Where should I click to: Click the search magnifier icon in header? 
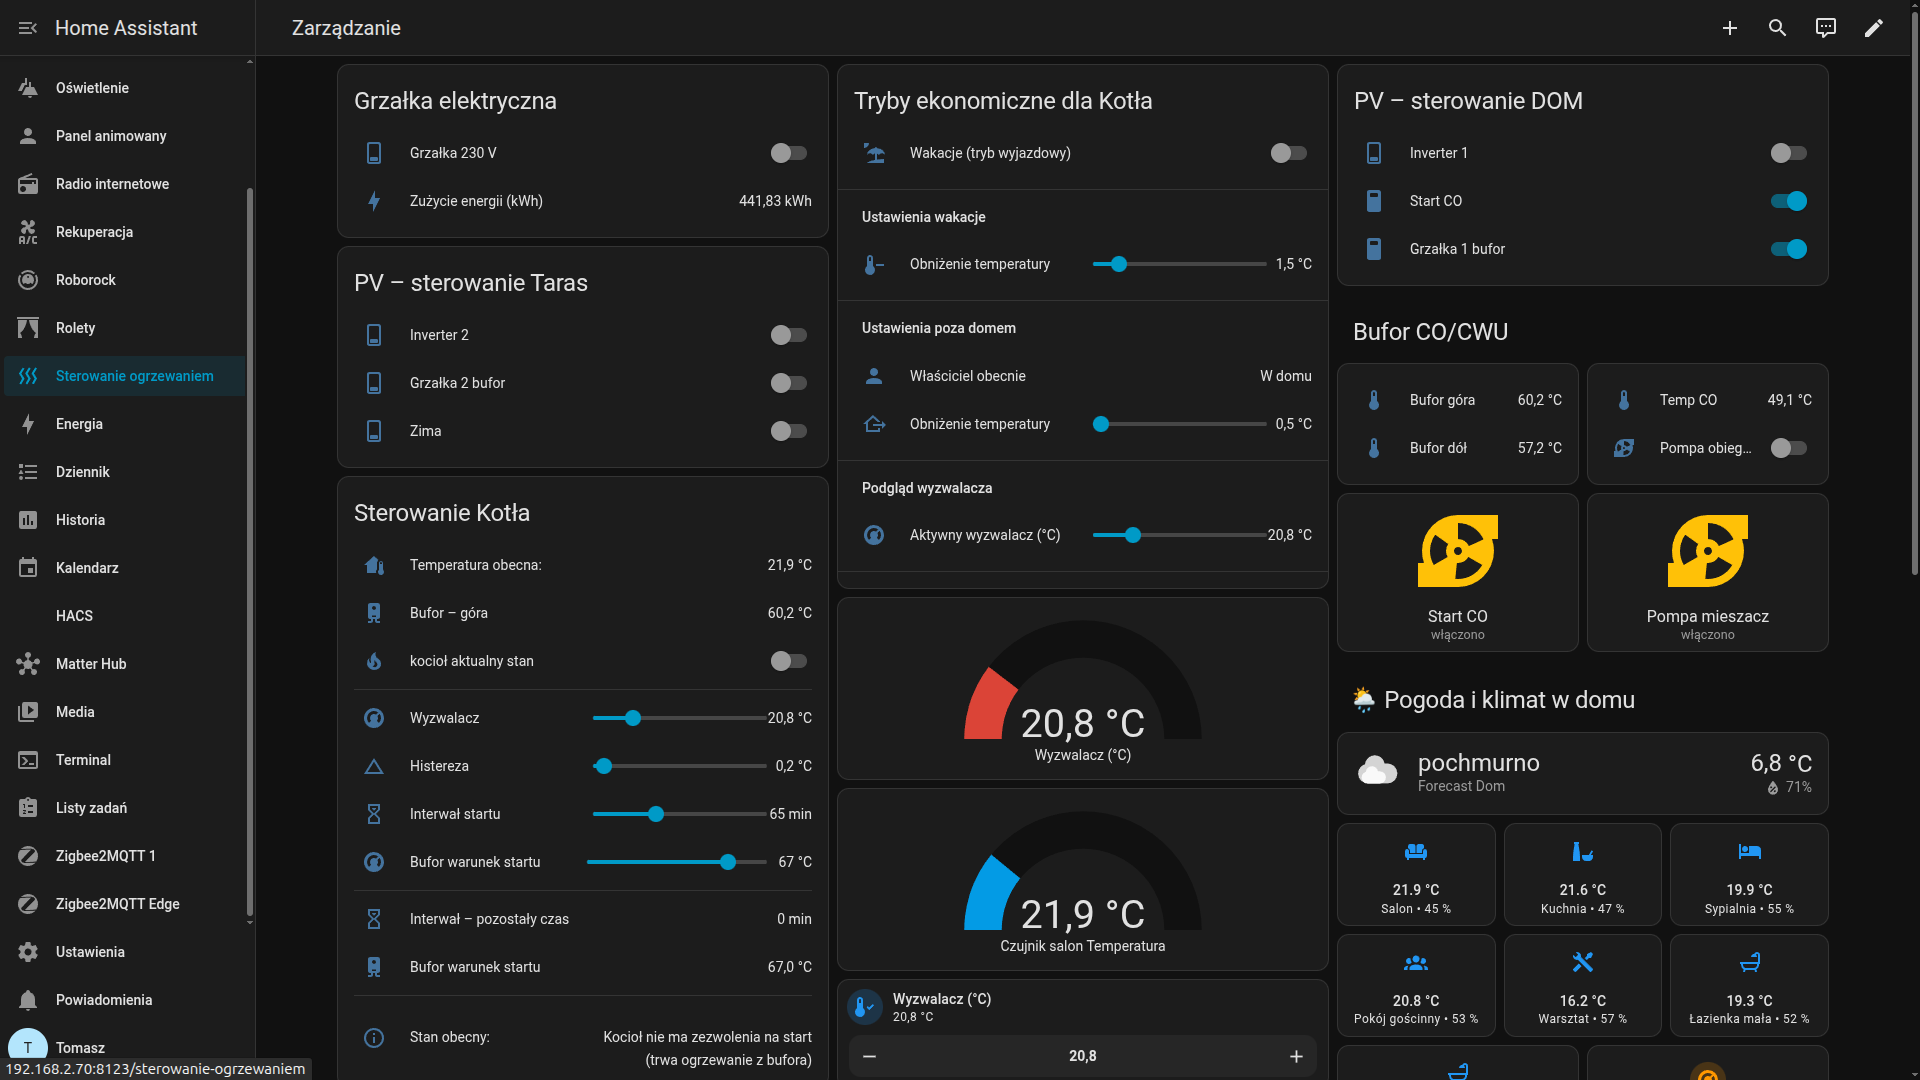1777,28
